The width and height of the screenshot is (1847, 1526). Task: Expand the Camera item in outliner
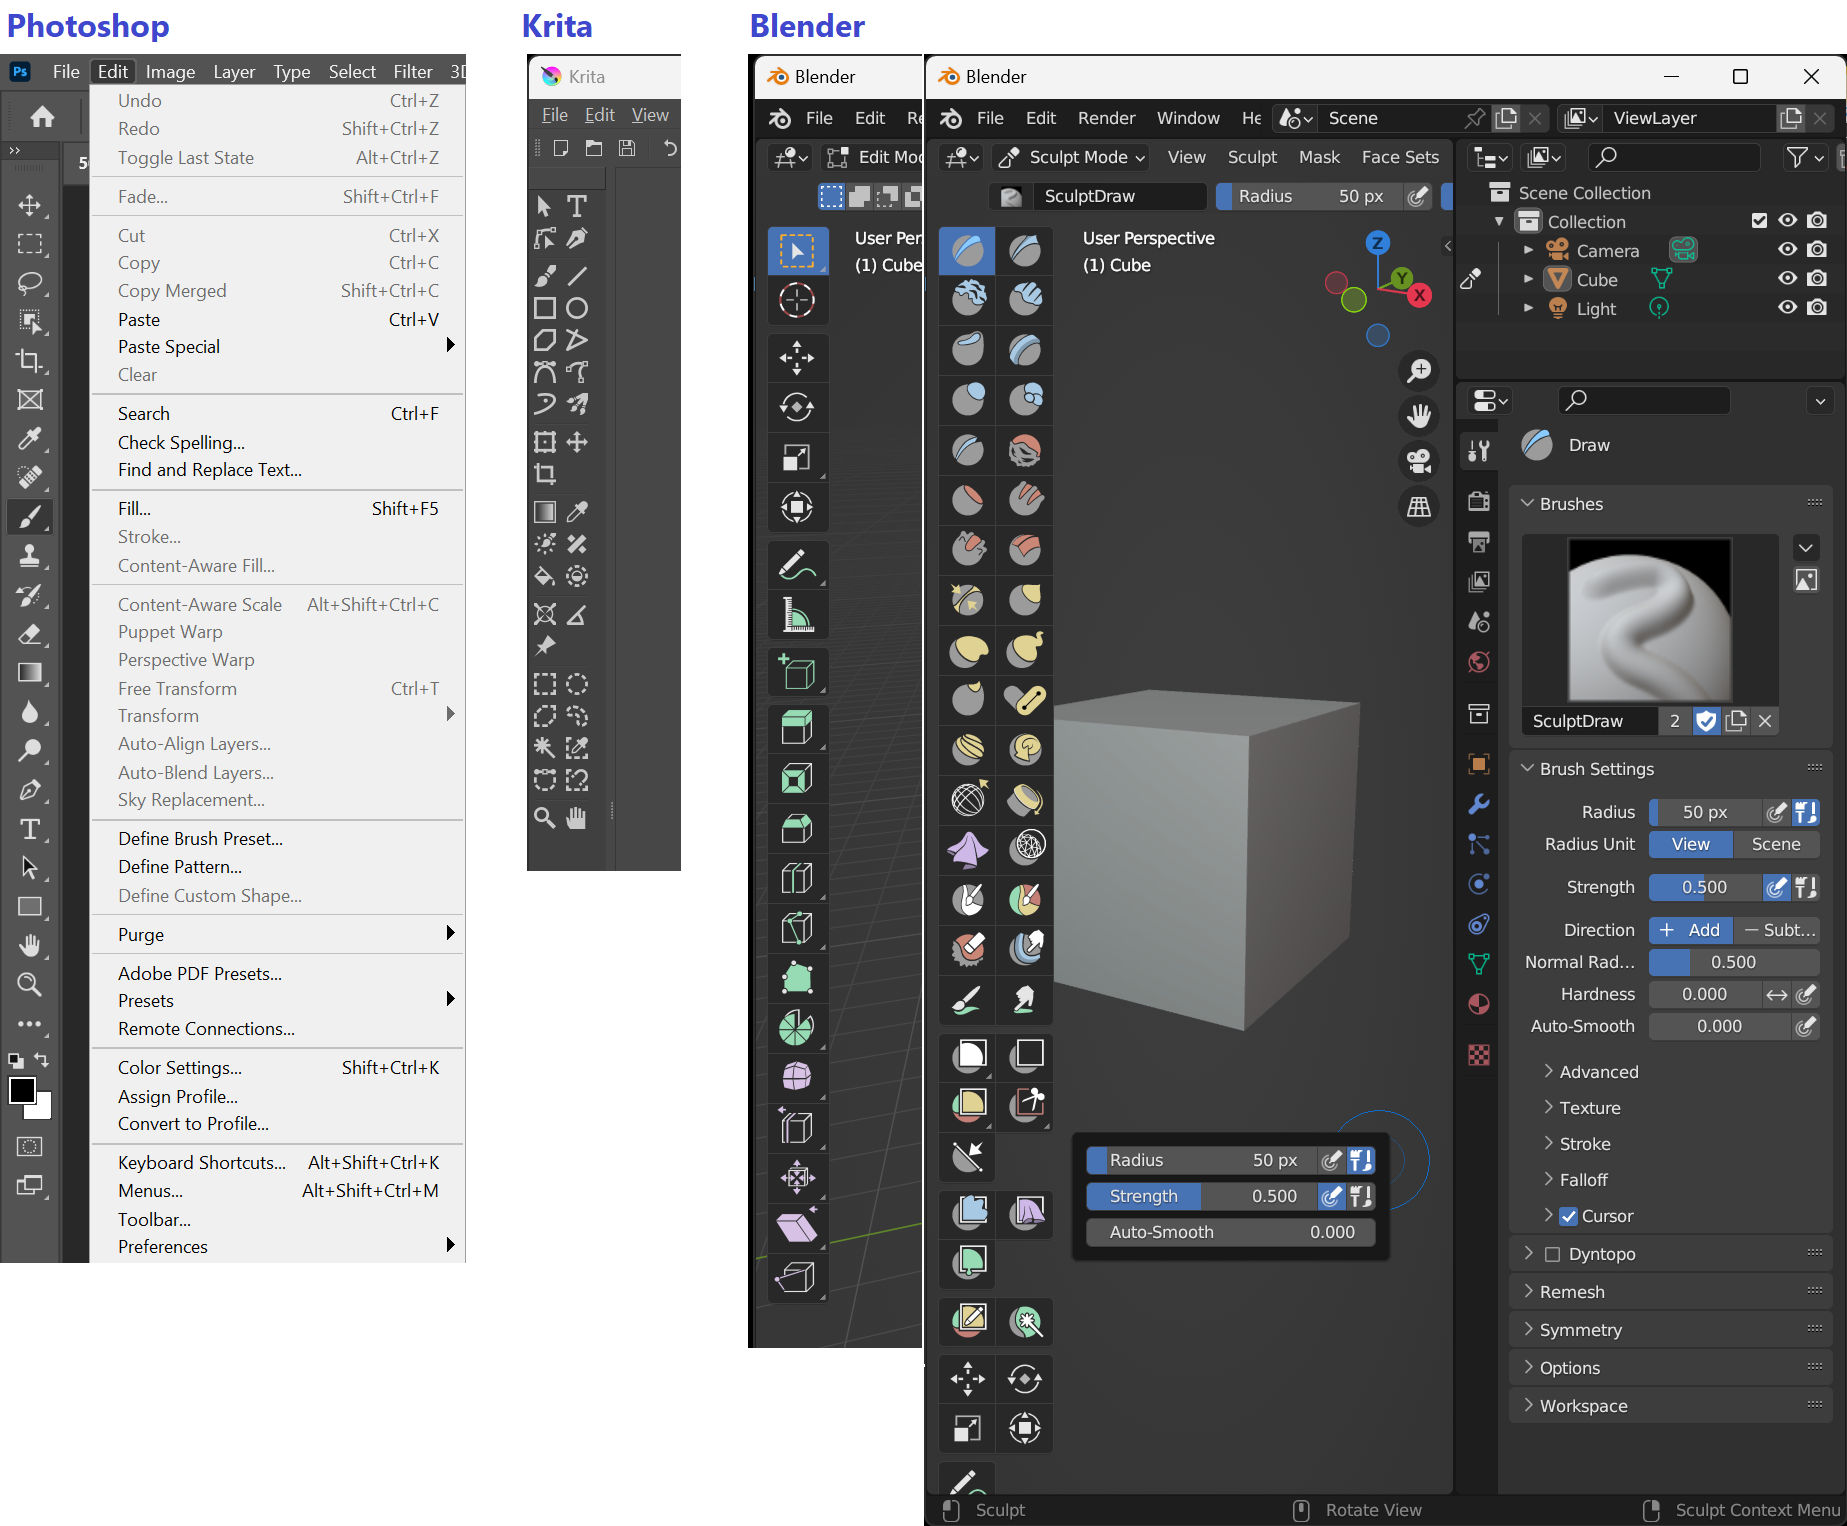pos(1527,250)
